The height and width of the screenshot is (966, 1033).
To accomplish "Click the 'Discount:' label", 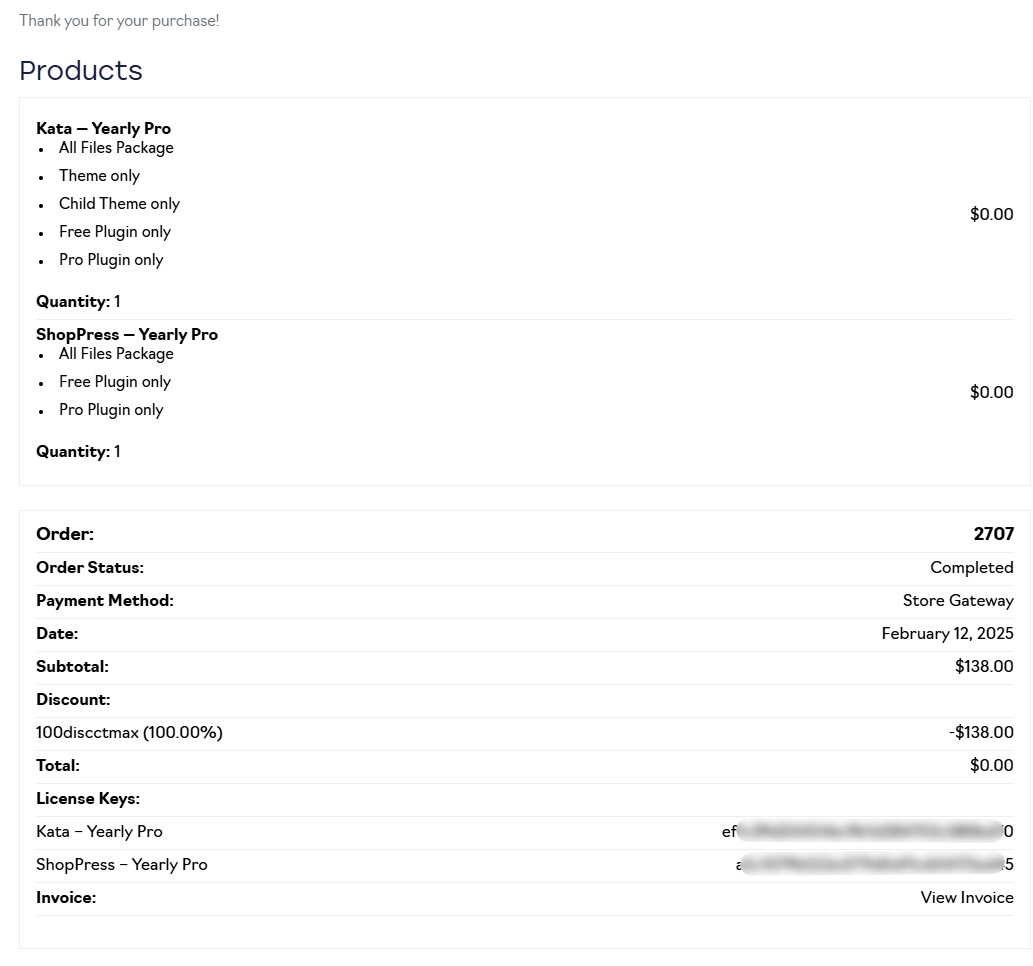I will (x=73, y=699).
